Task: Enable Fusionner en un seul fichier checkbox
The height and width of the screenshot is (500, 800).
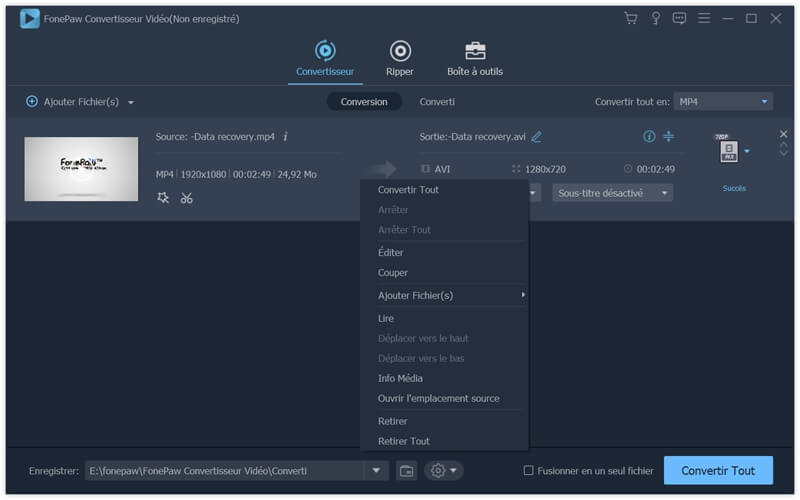Action: coord(529,470)
